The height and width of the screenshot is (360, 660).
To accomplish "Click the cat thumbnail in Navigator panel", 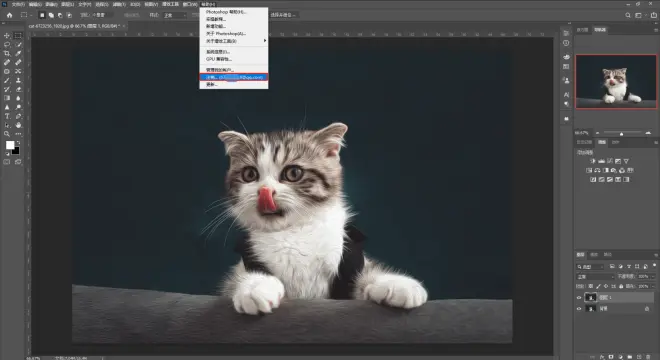I will [616, 81].
